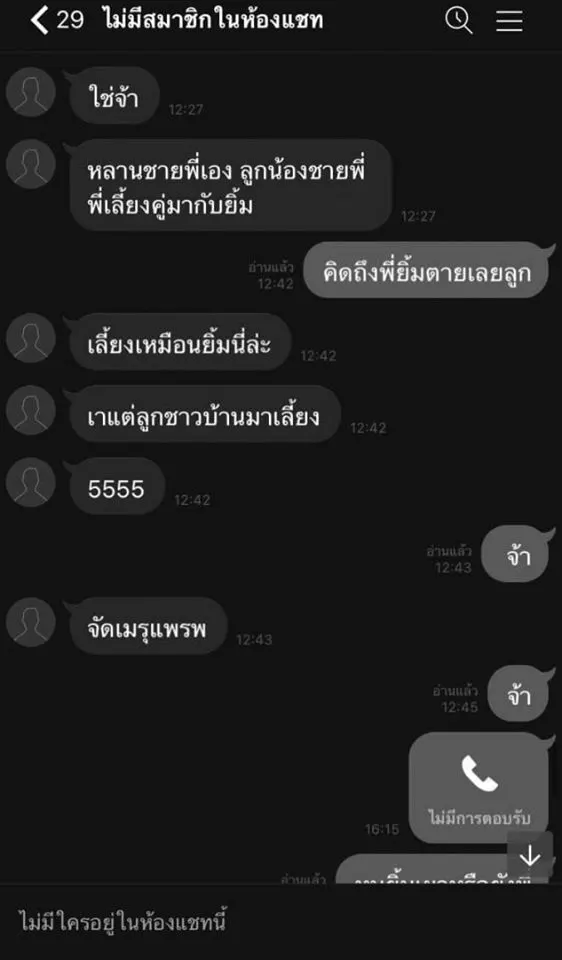Viewport: 562px width, 960px height.
Task: Tap avatar next to 'หลานชายพี่เอง' message
Action: coord(31,164)
